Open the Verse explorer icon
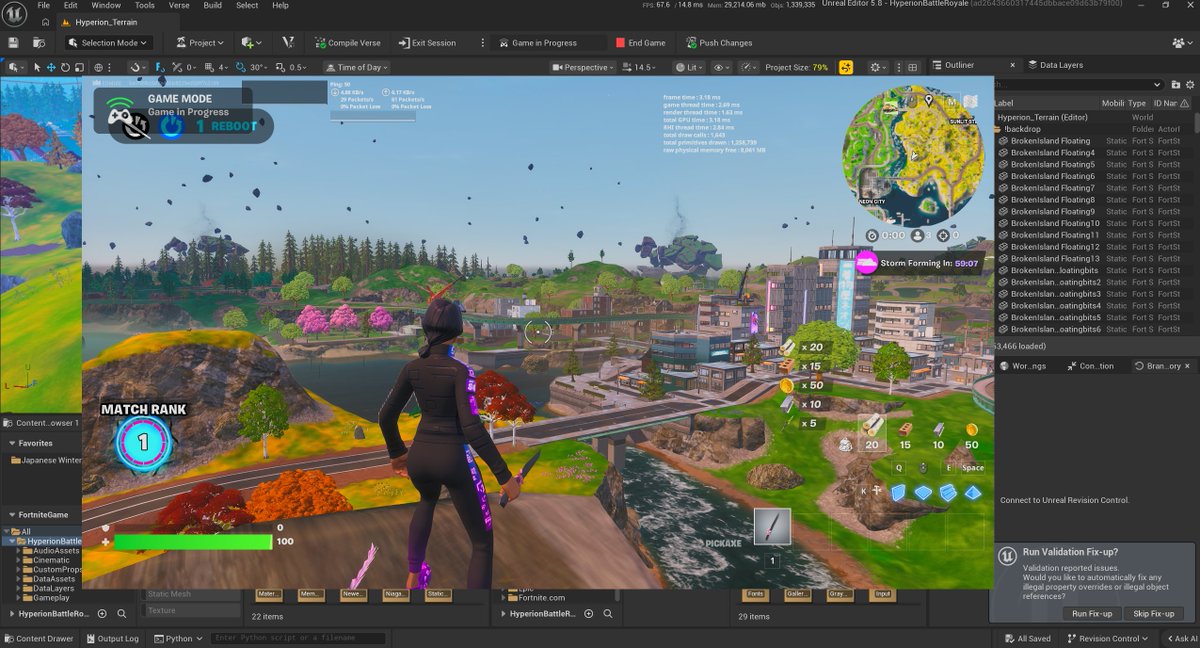This screenshot has height=648, width=1200. (x=288, y=43)
